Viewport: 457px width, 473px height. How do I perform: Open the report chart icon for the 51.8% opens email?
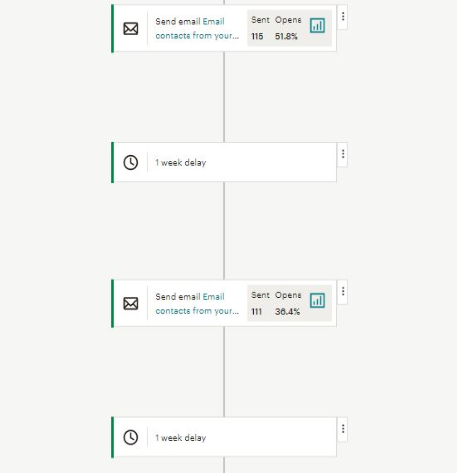click(x=317, y=25)
